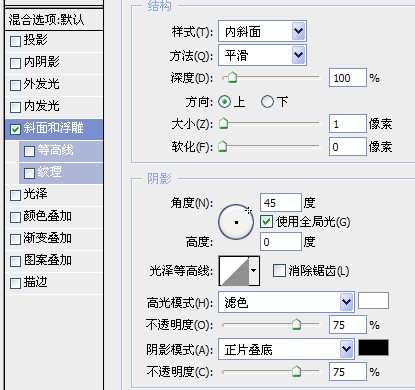Open the 投影 drop shadow settings entry

pos(35,40)
